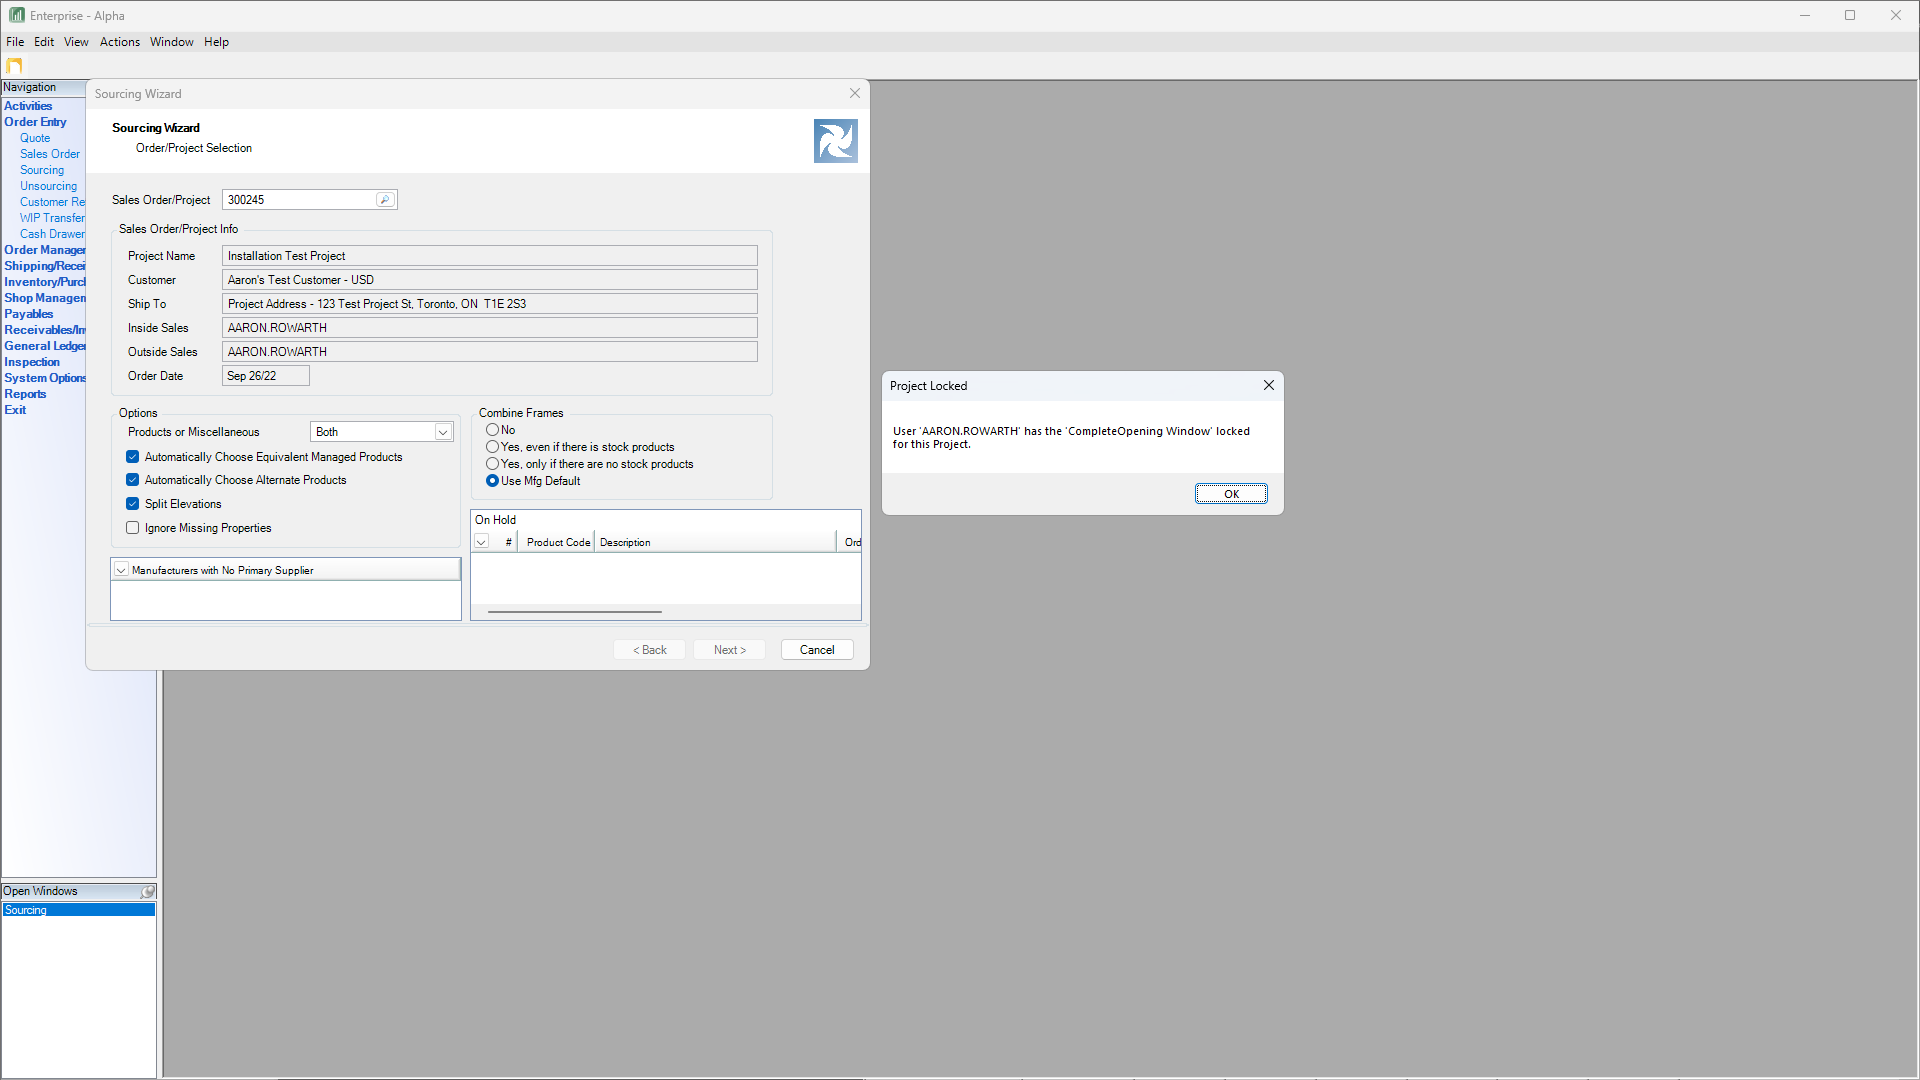
Task: Close the Project Locked dialog with X
Action: tap(1268, 386)
